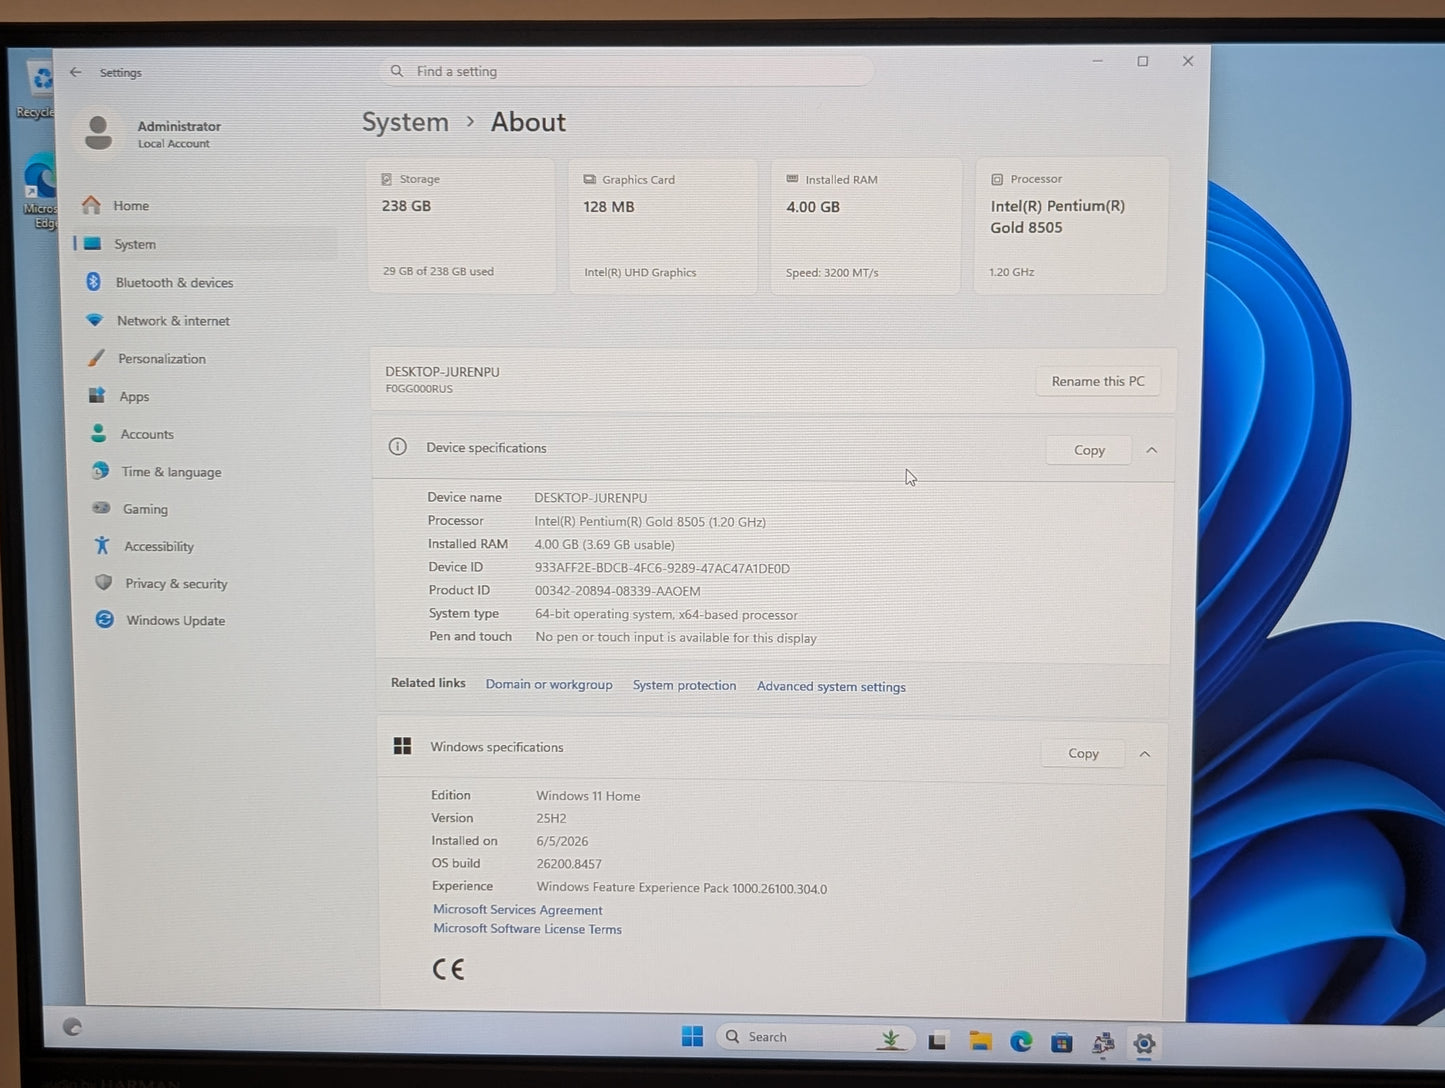
Task: Click the Privacy & security shield icon
Action: pyautogui.click(x=103, y=582)
